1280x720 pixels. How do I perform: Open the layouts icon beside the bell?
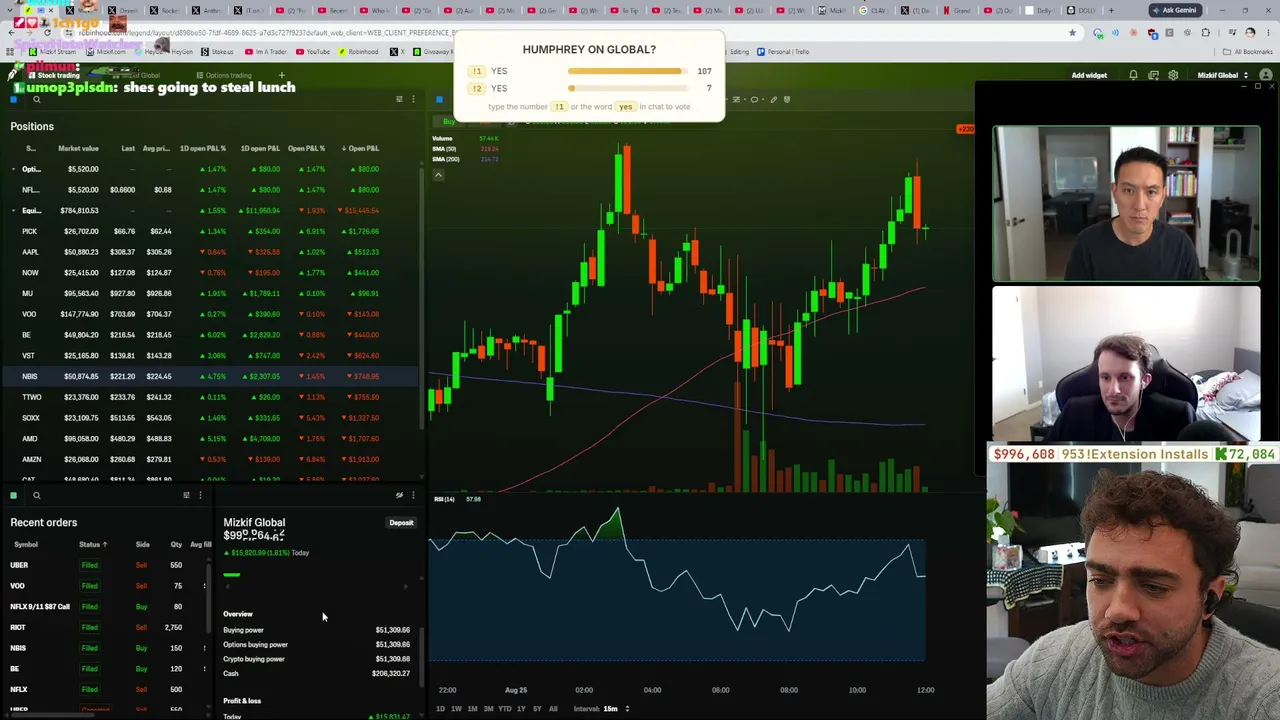[x=1153, y=75]
